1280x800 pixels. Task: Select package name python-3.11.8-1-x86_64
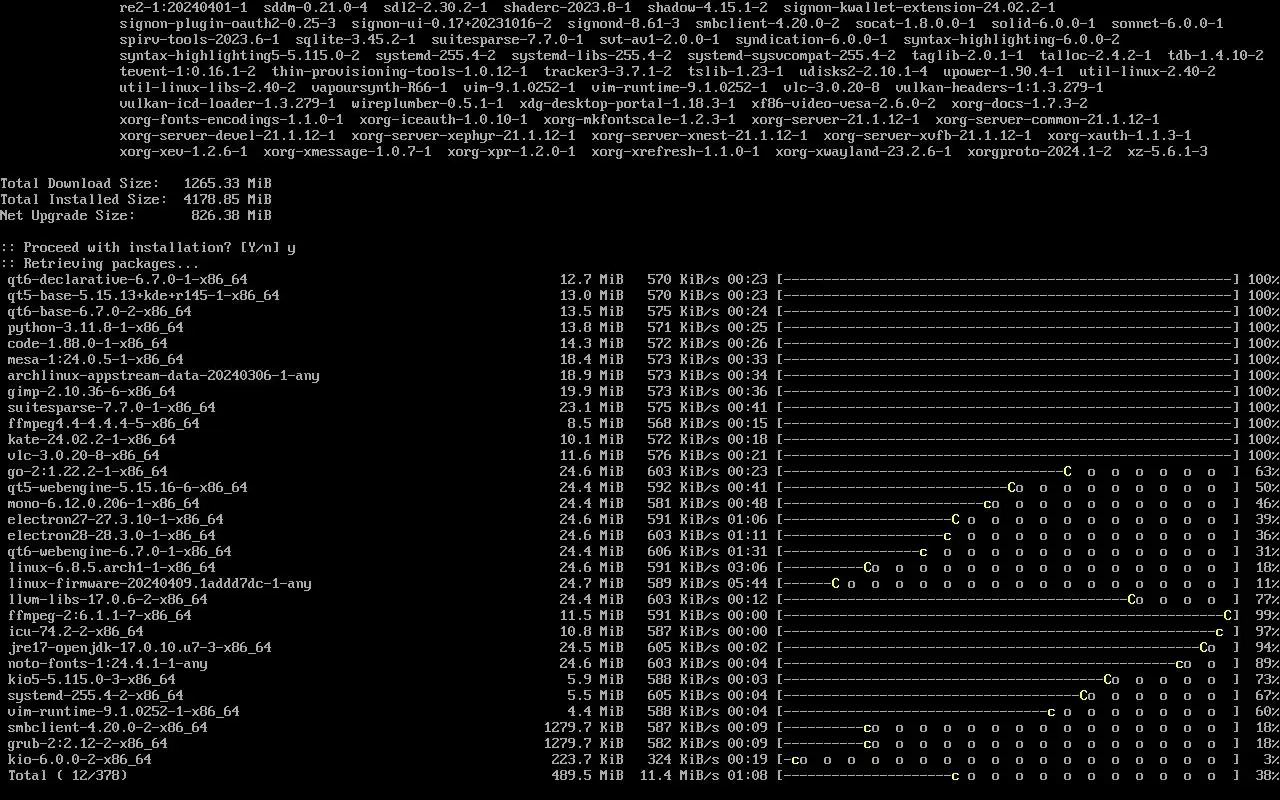[x=96, y=327]
